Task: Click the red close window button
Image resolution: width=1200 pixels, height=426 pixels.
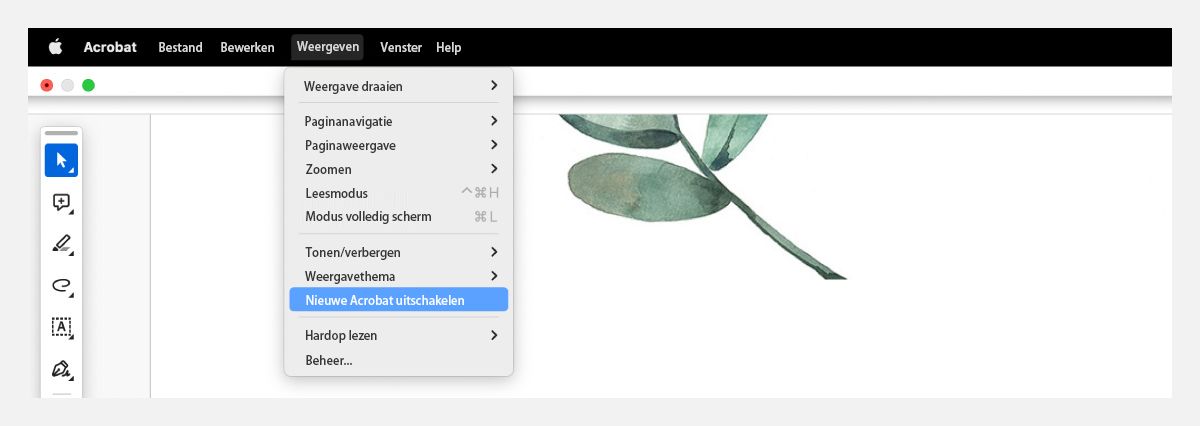Action: pos(47,86)
